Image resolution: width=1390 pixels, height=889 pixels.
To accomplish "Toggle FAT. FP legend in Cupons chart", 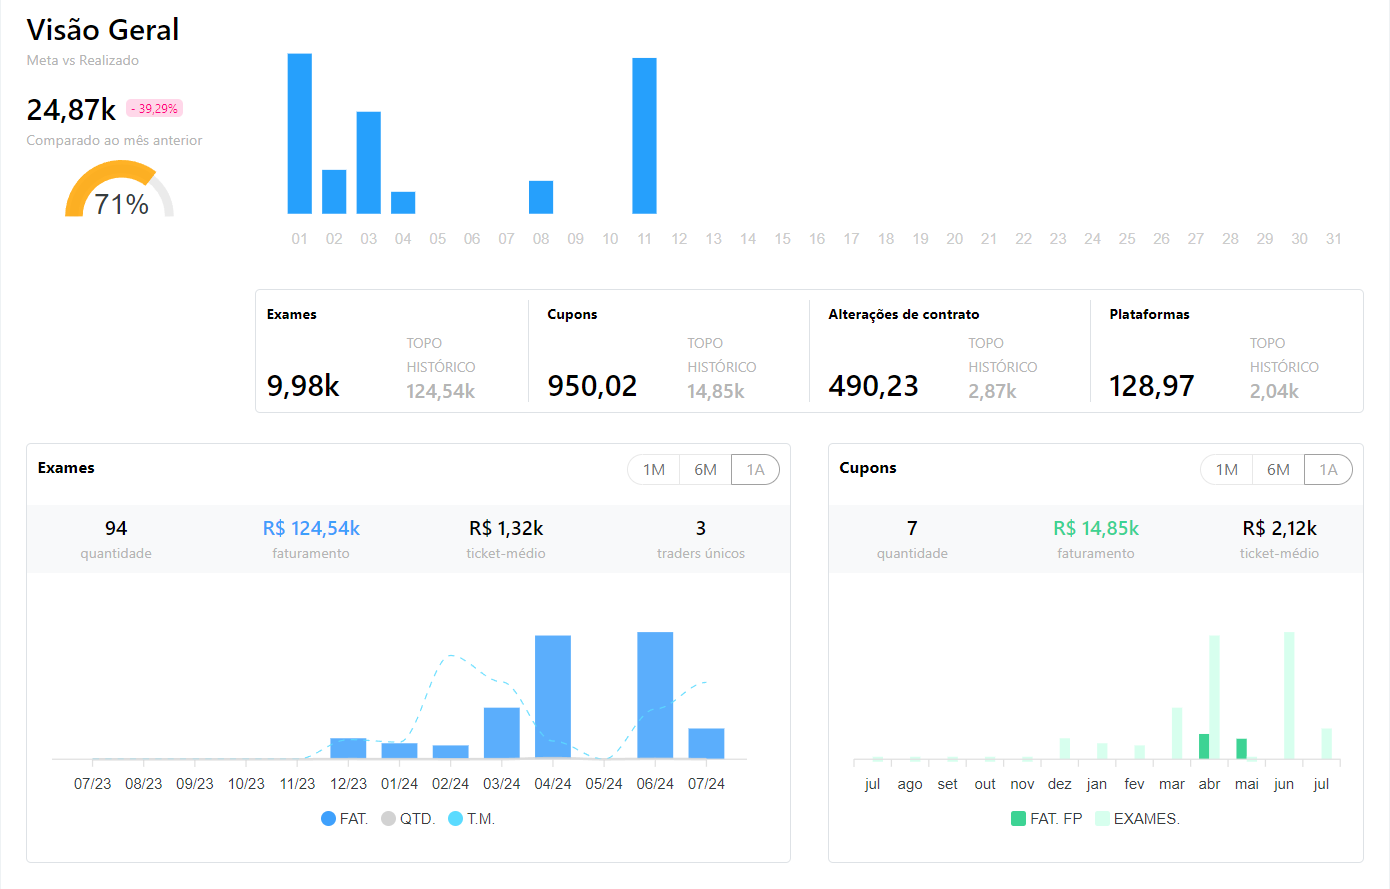I will pos(1047,819).
